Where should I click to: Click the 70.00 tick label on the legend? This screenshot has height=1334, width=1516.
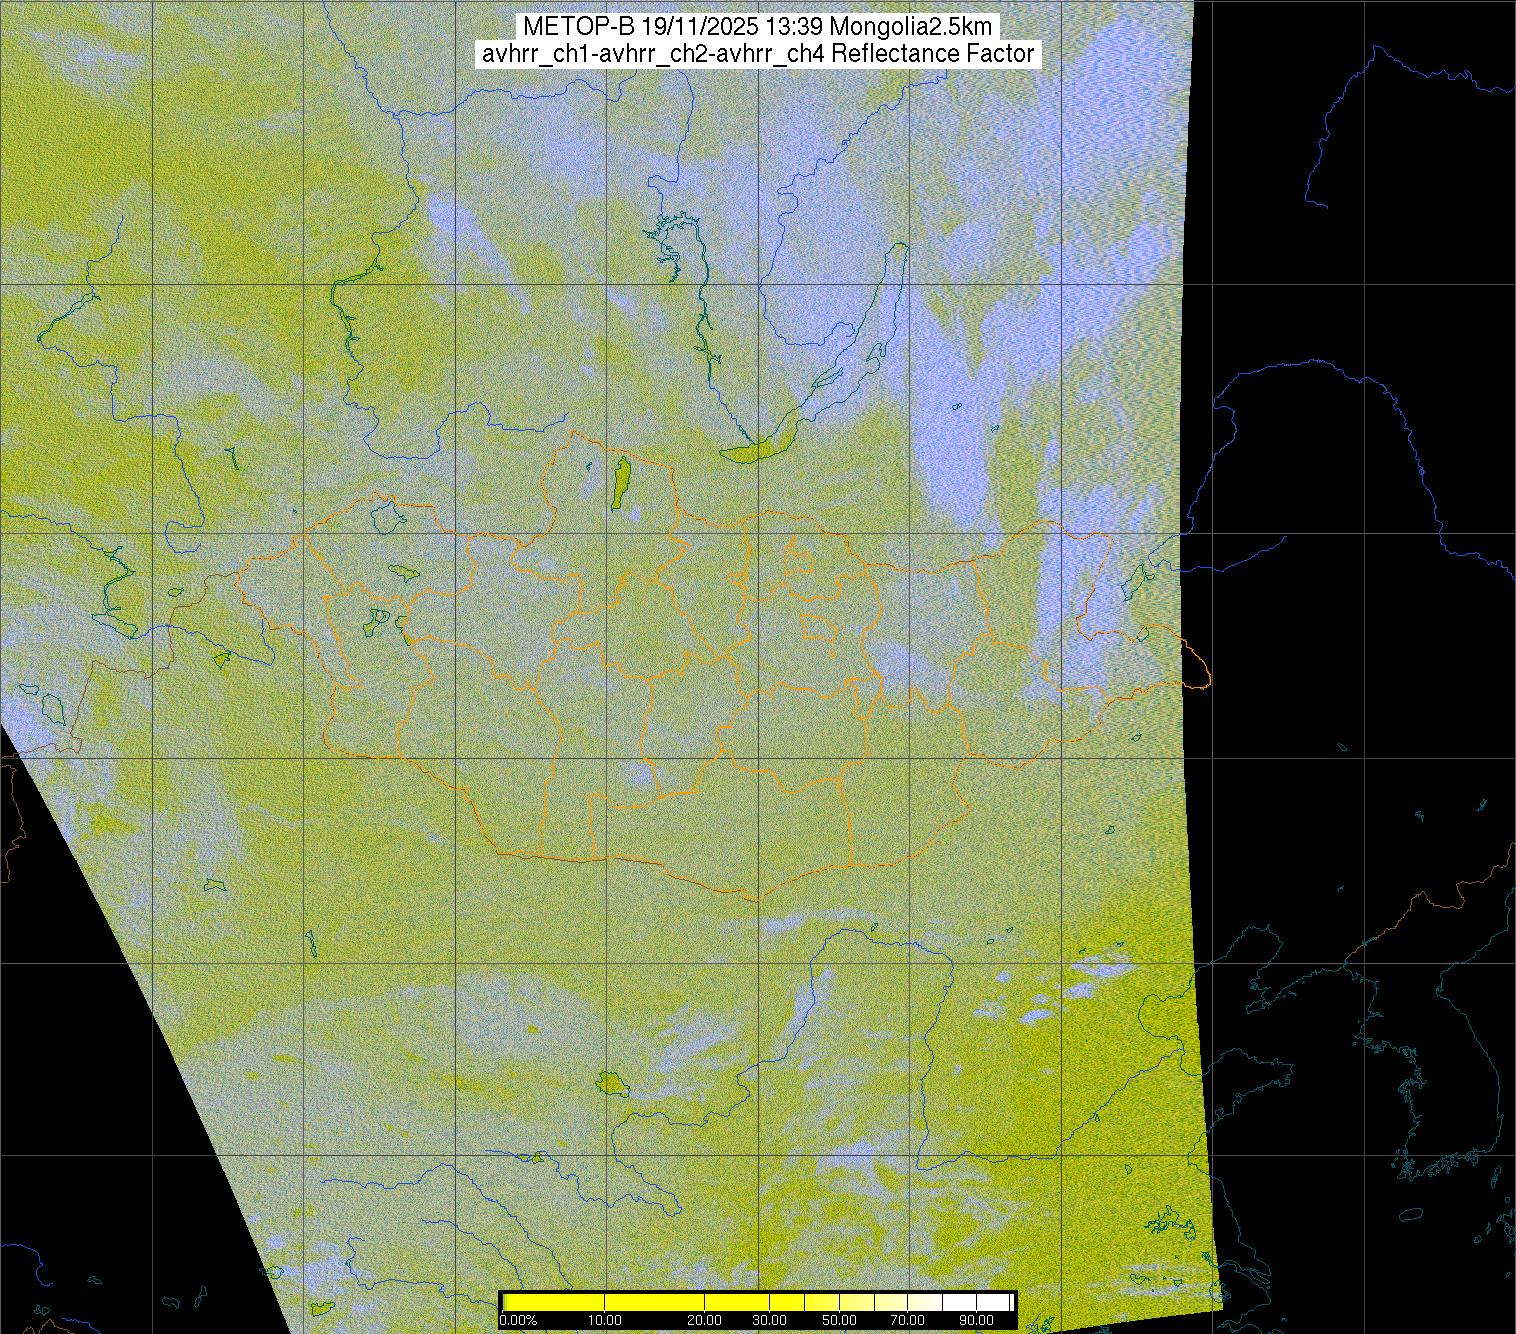909,1320
